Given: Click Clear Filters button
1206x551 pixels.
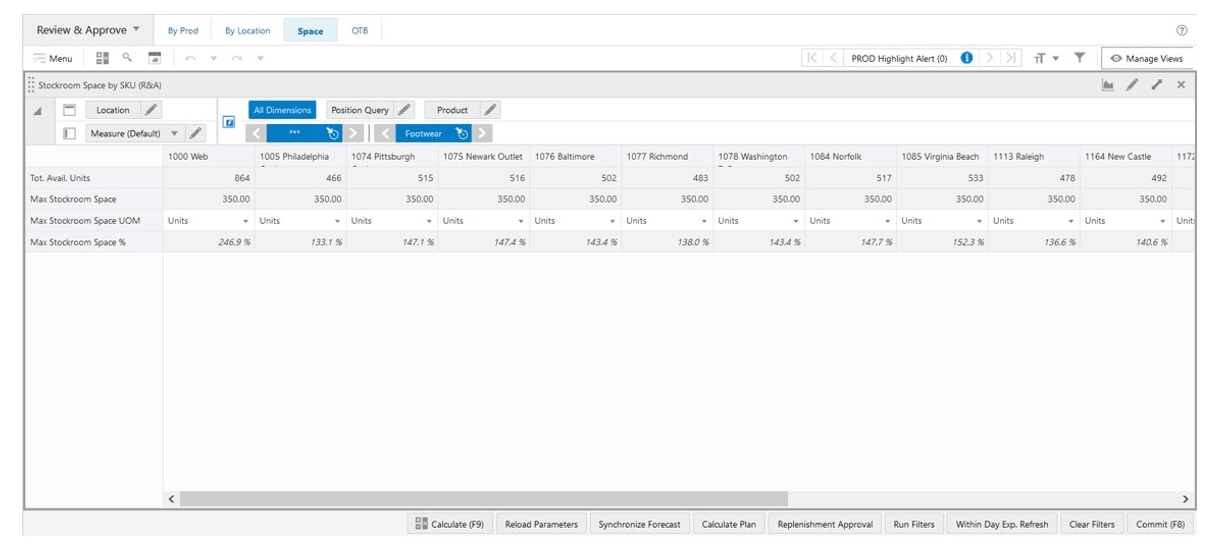Looking at the screenshot, I should [x=1092, y=524].
